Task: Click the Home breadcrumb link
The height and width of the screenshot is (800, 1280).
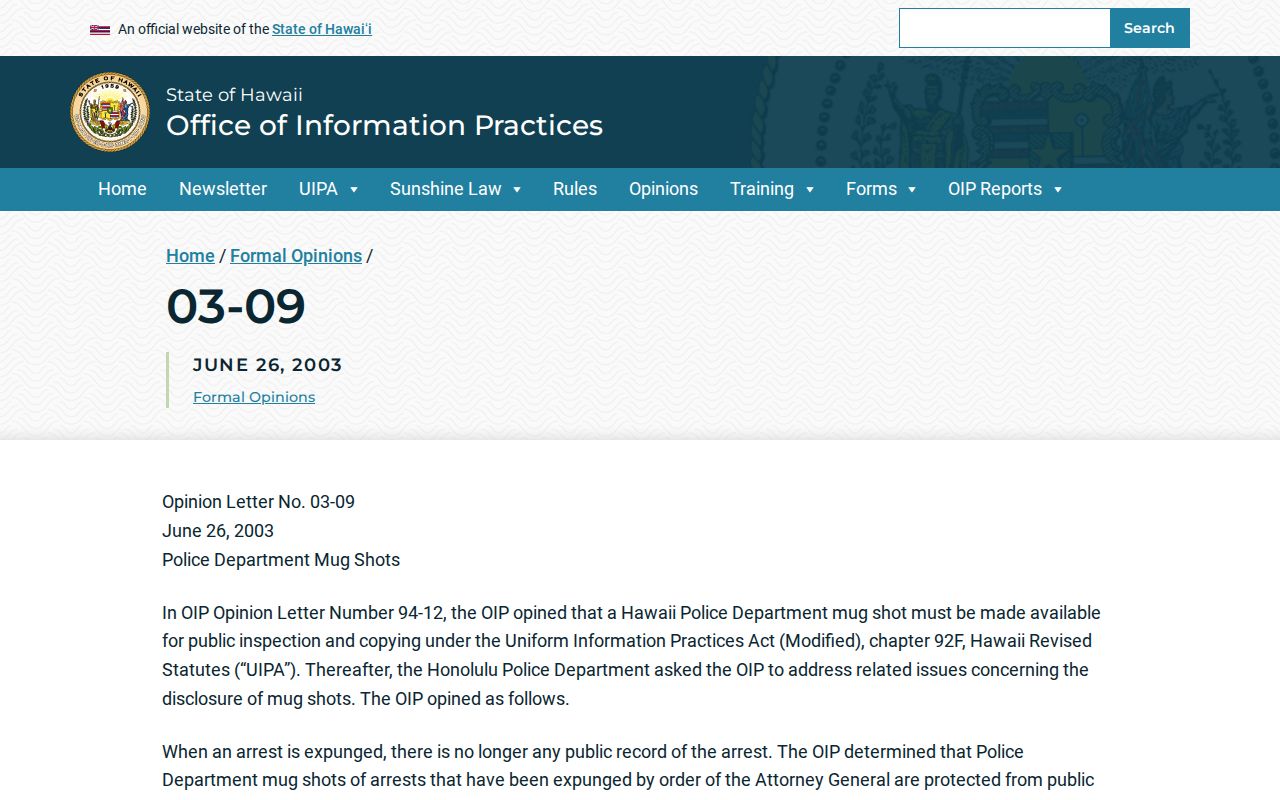Action: [x=190, y=256]
